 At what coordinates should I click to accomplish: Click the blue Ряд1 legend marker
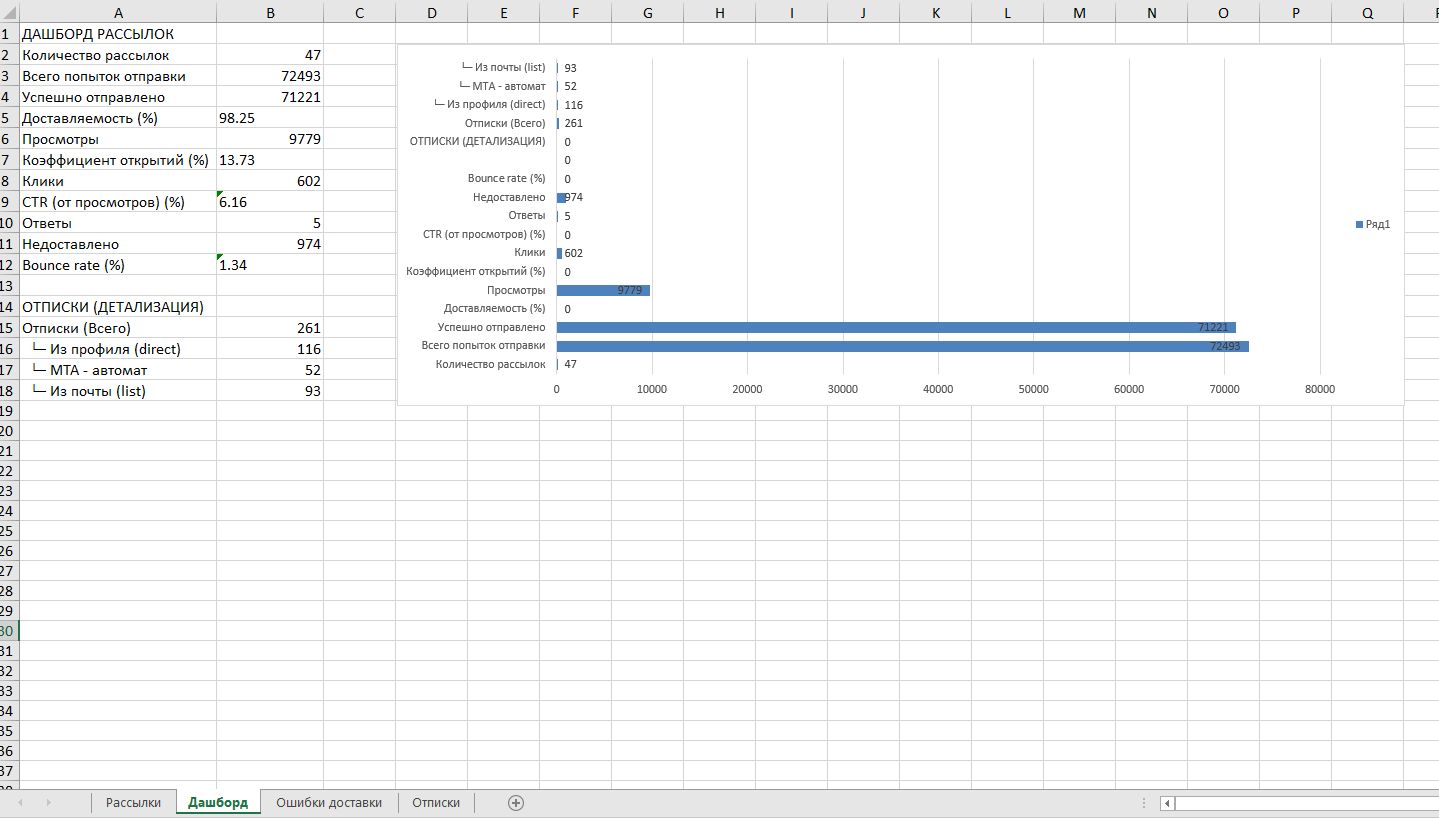[1359, 225]
